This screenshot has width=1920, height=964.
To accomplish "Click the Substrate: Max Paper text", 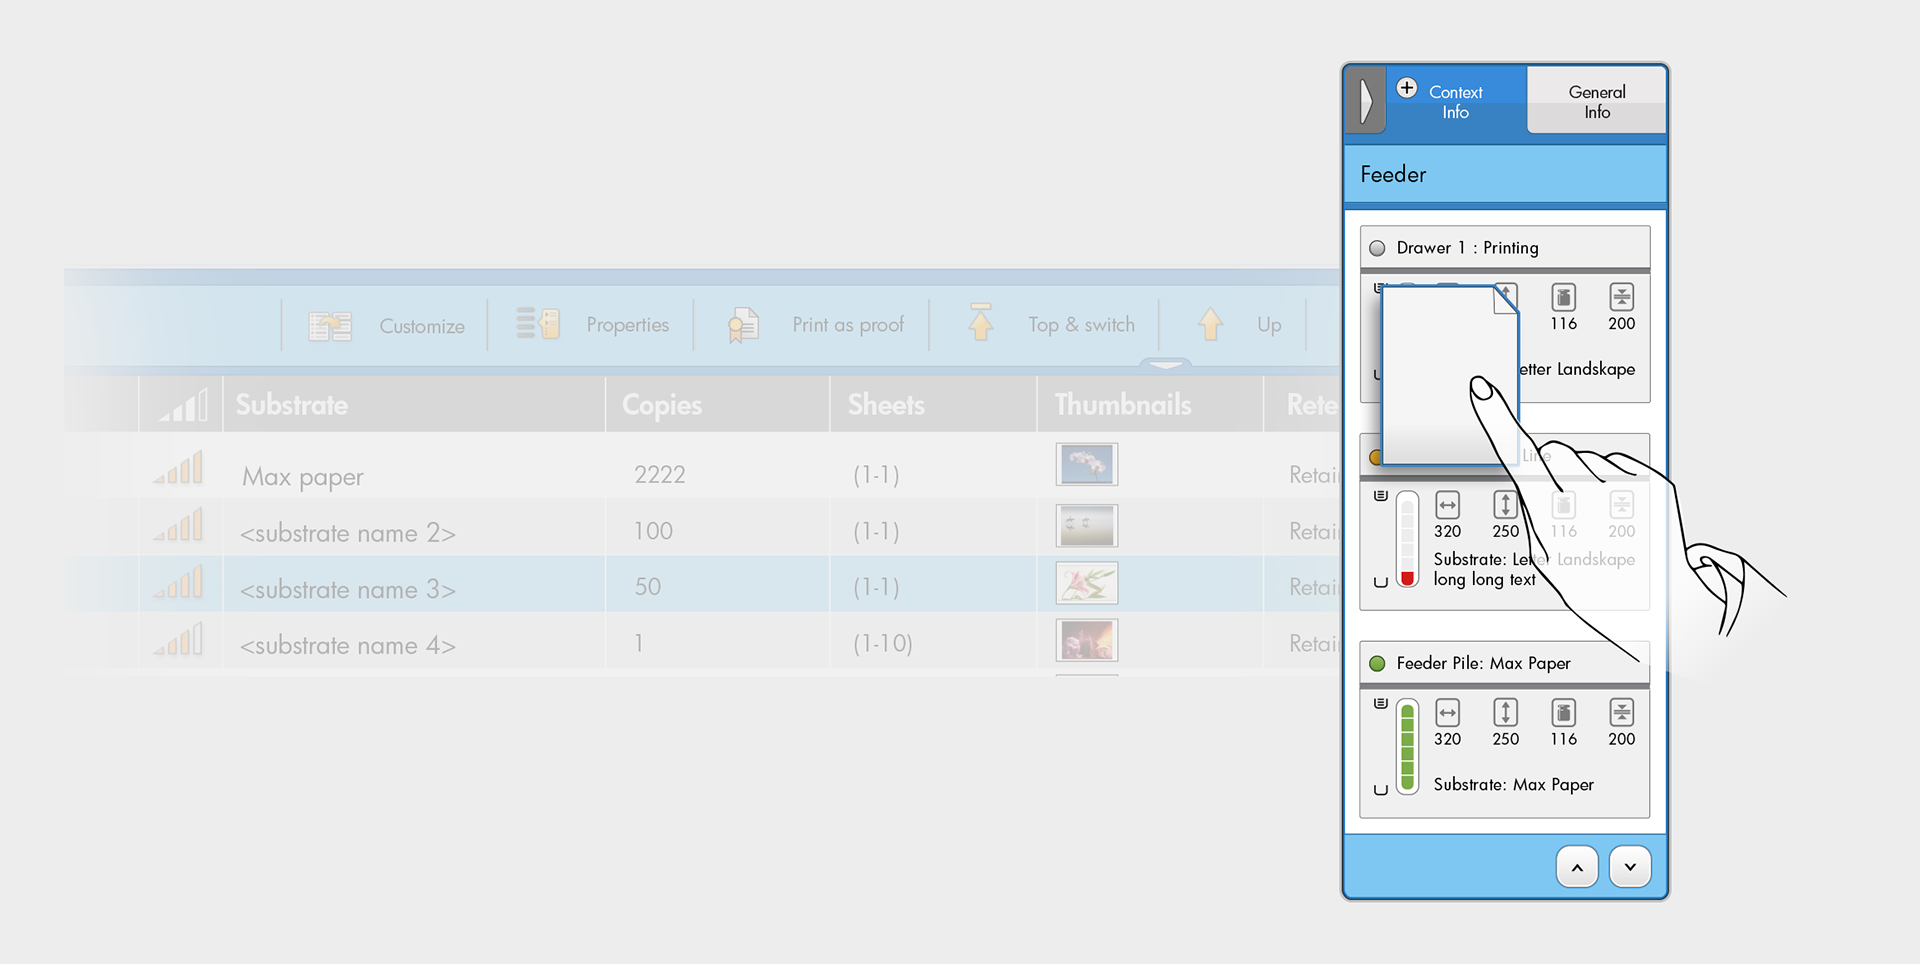I will (1513, 785).
